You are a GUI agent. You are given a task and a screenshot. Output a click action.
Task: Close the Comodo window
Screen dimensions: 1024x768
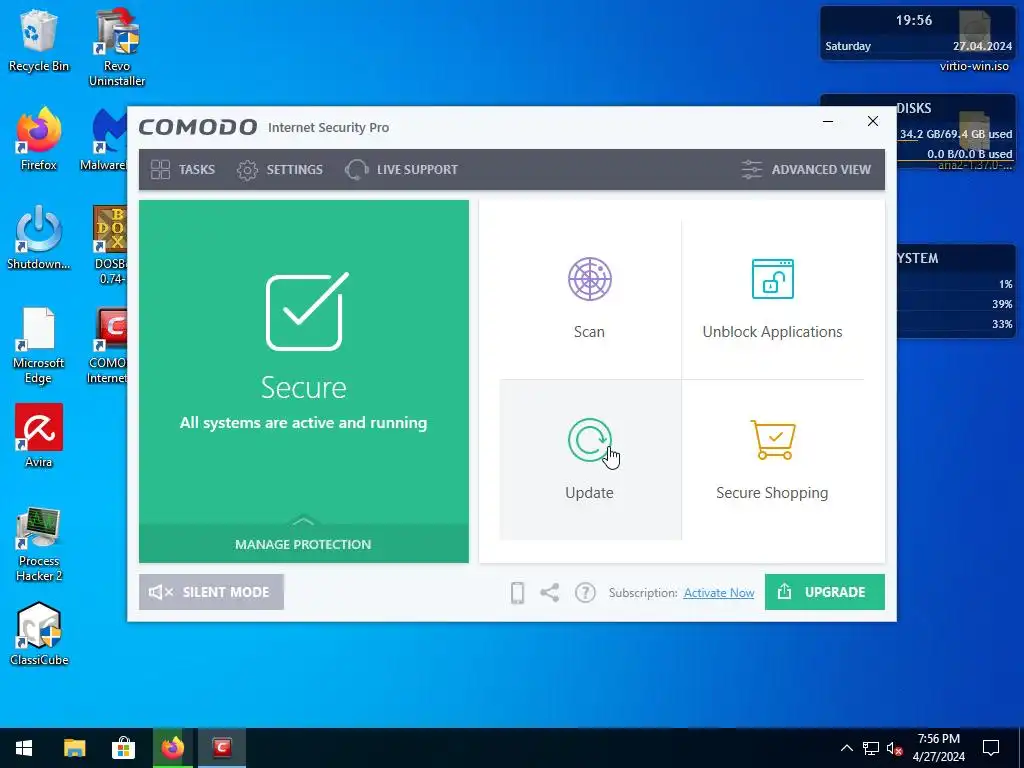(x=872, y=121)
